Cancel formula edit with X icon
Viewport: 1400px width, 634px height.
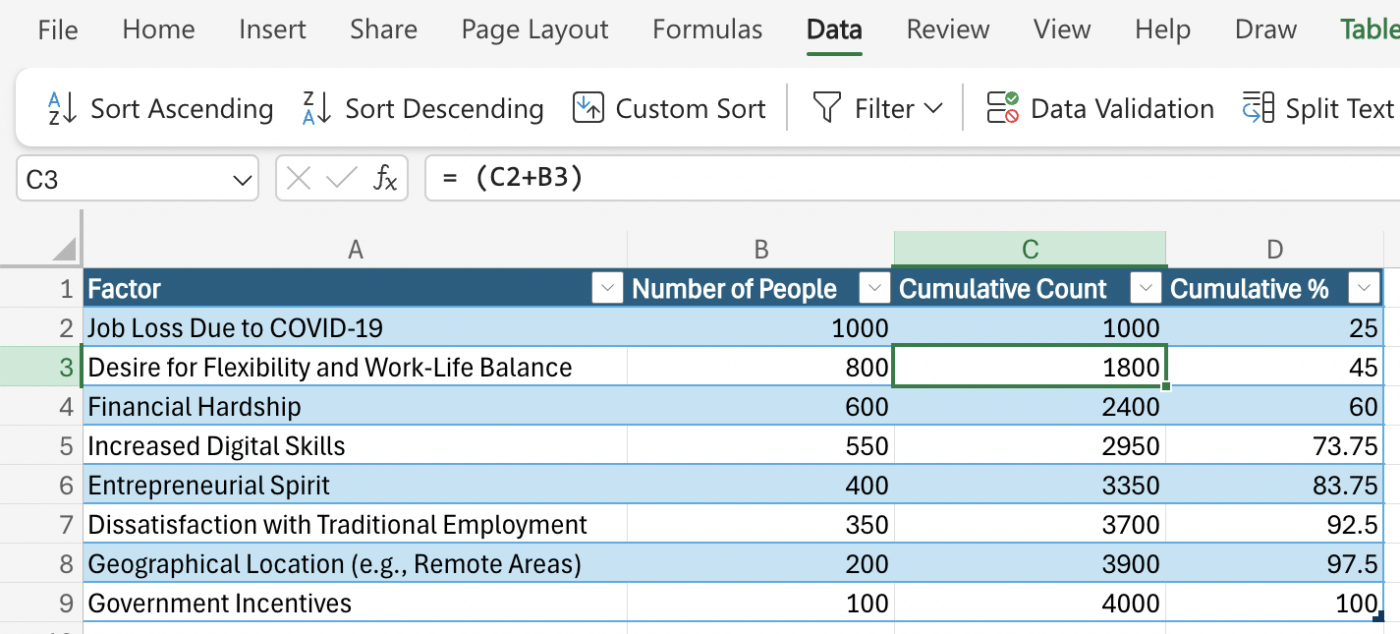click(298, 179)
